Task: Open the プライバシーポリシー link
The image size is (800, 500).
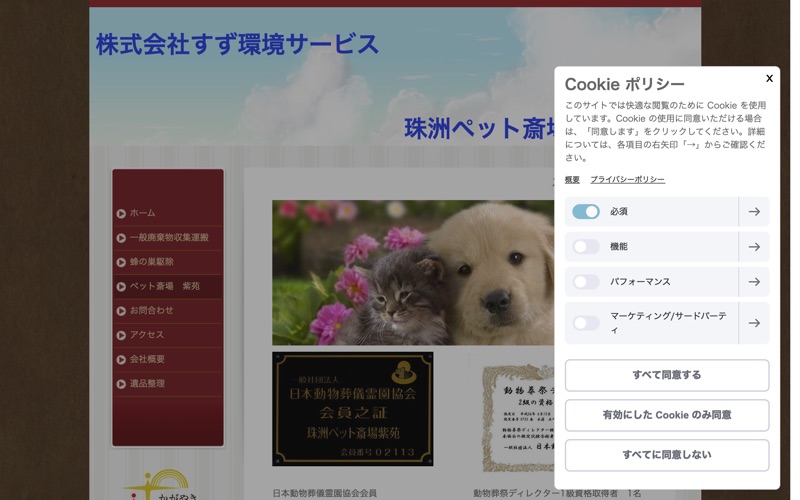Action: 628,180
